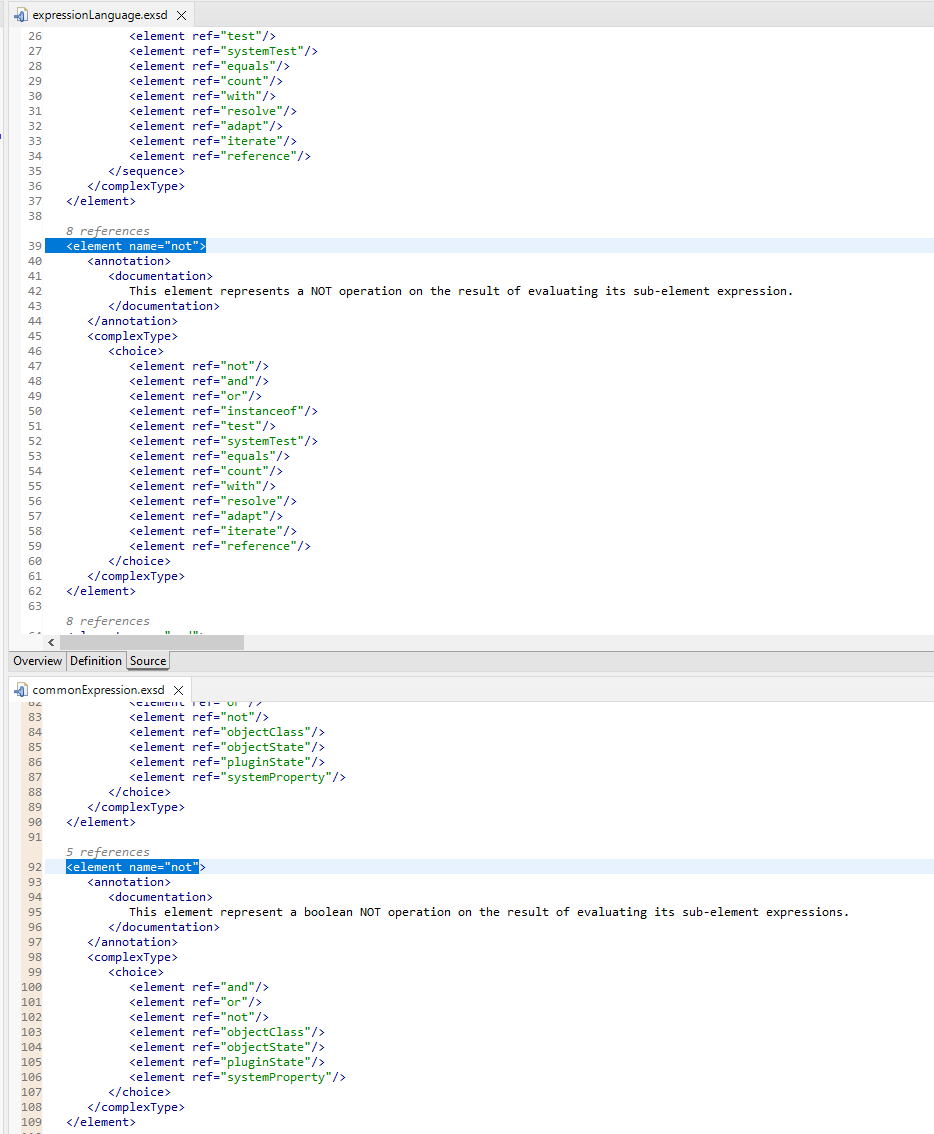Click the second "8 references" link near line 63
This screenshot has height=1134, width=934.
pyautogui.click(x=106, y=620)
